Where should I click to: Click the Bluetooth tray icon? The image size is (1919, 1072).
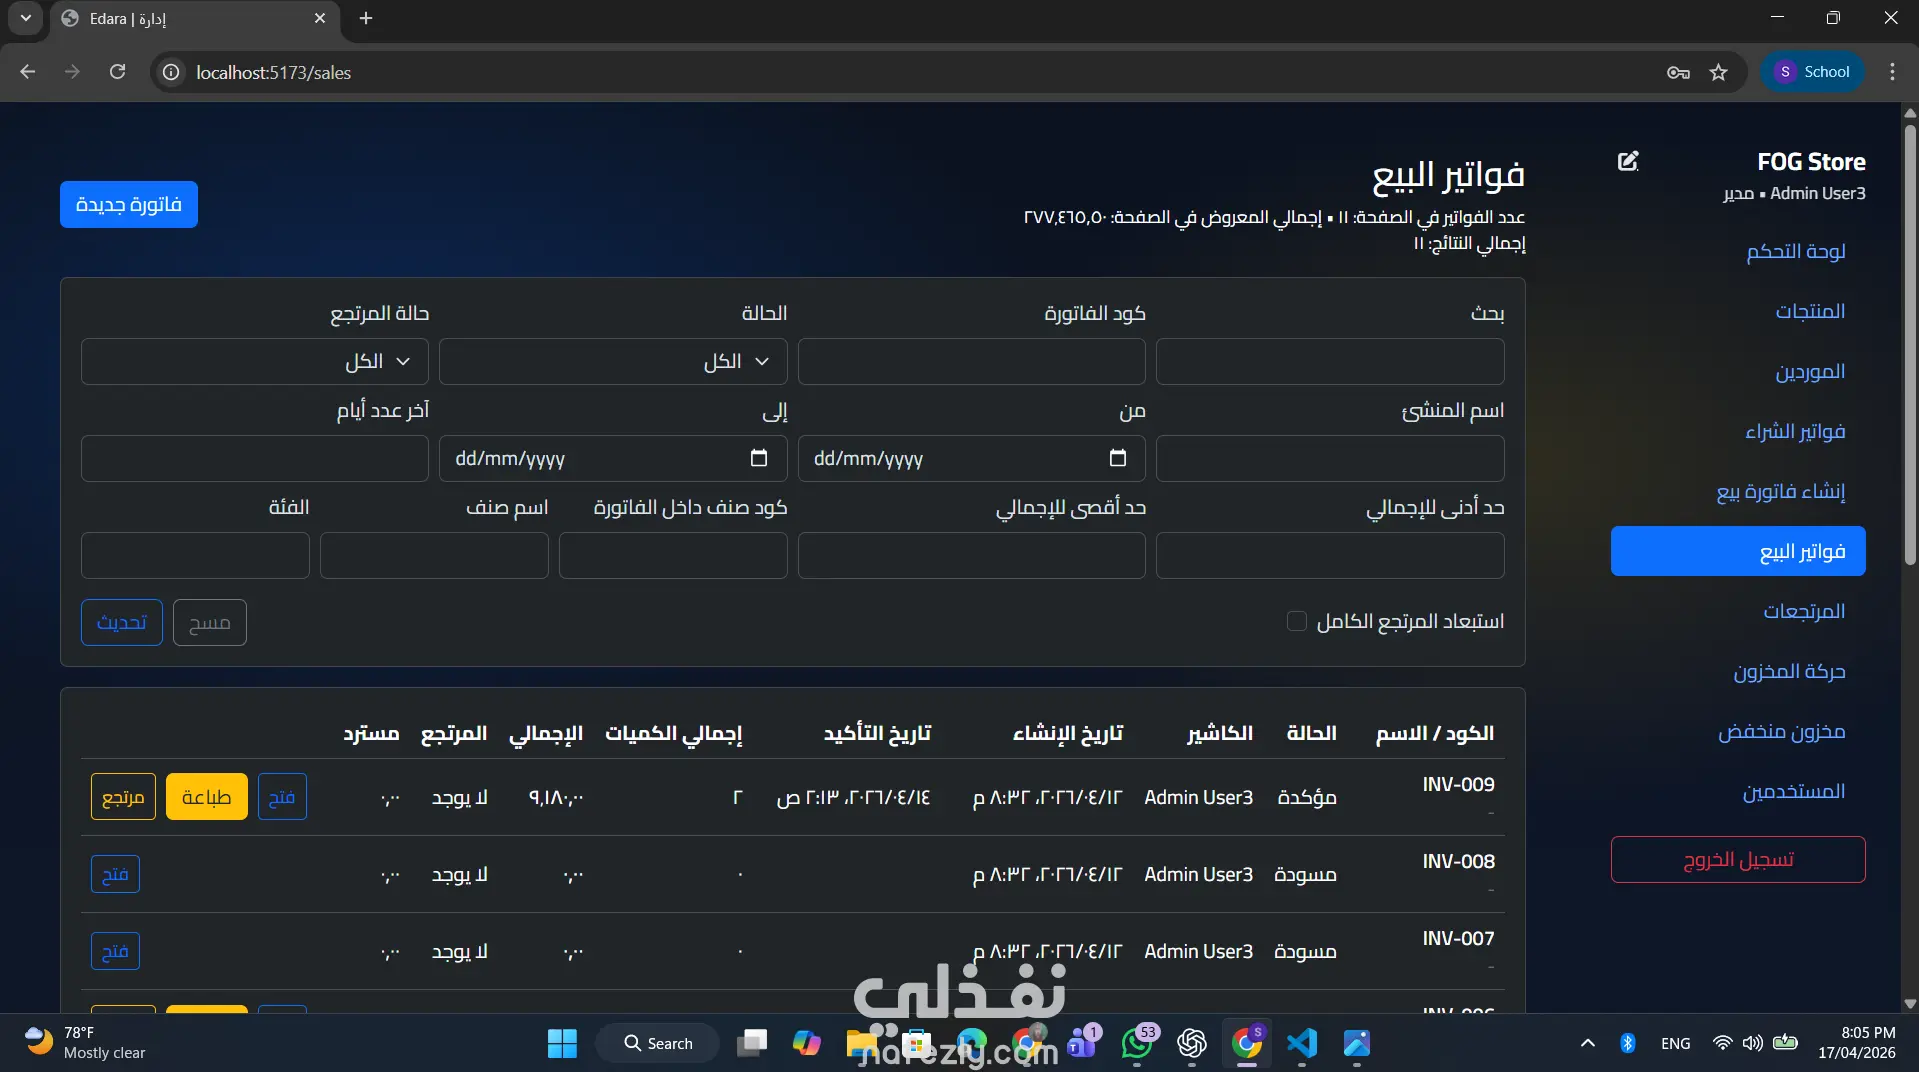pyautogui.click(x=1628, y=1043)
